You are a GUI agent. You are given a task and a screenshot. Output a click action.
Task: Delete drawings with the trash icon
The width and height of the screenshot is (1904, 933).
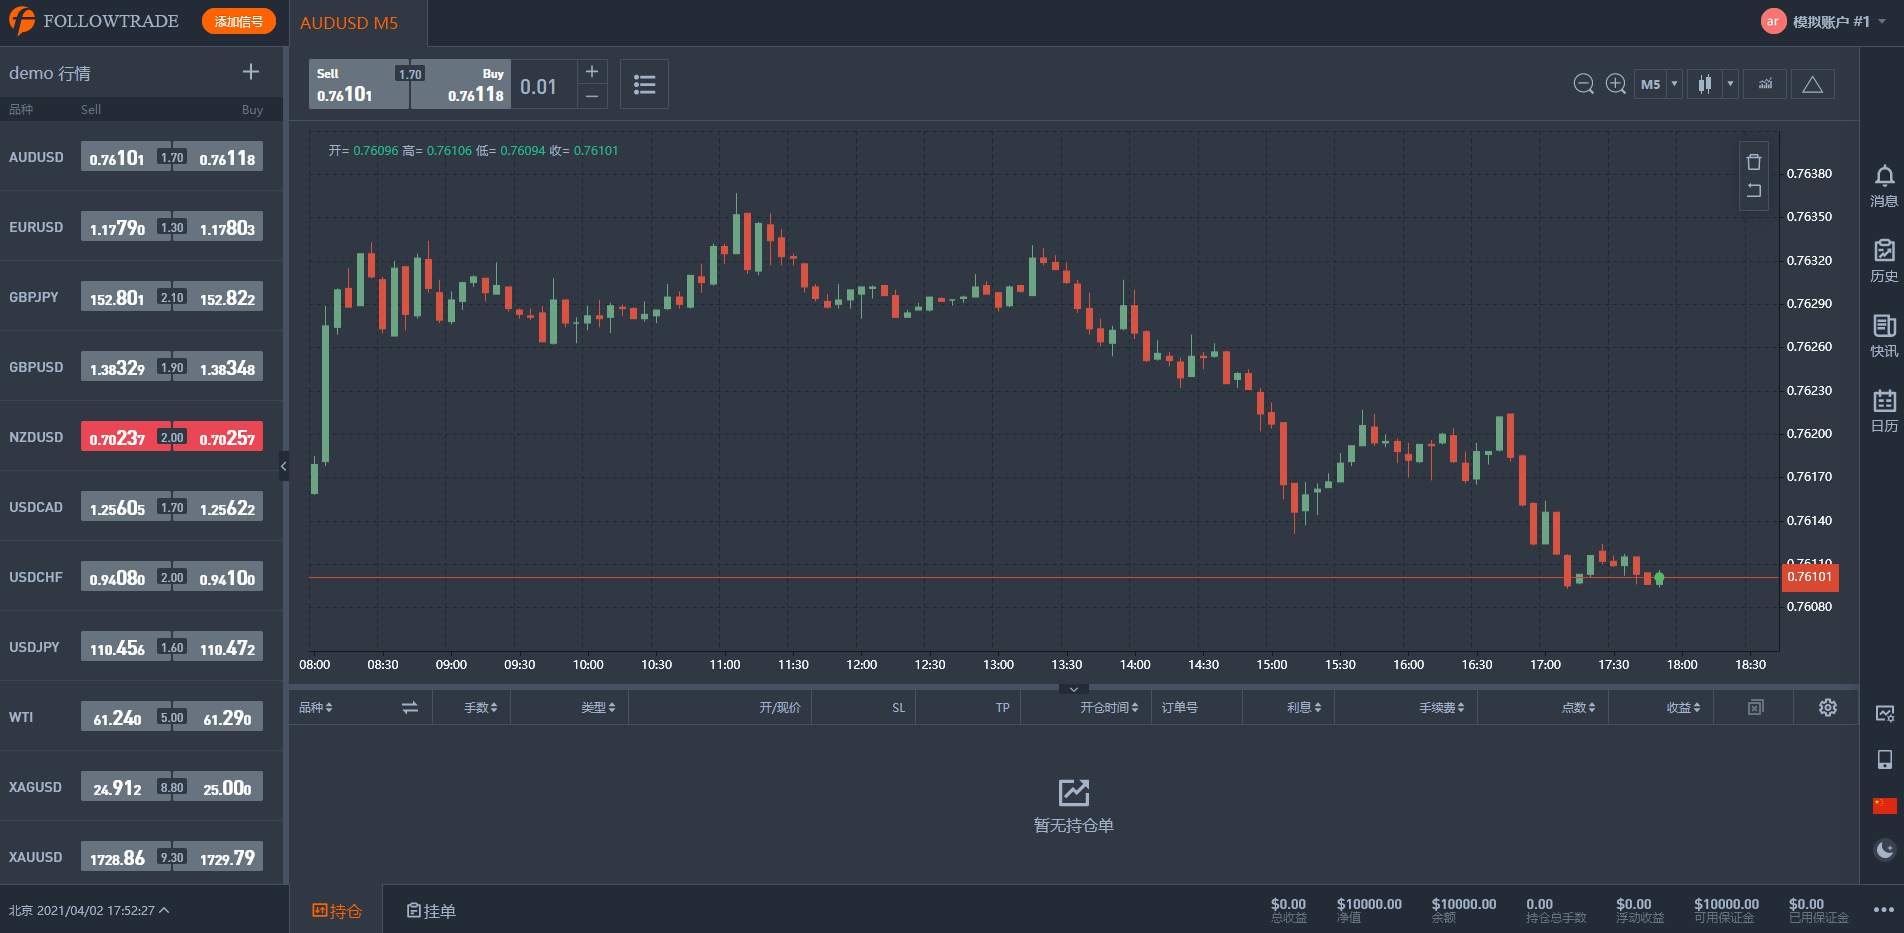pyautogui.click(x=1754, y=162)
